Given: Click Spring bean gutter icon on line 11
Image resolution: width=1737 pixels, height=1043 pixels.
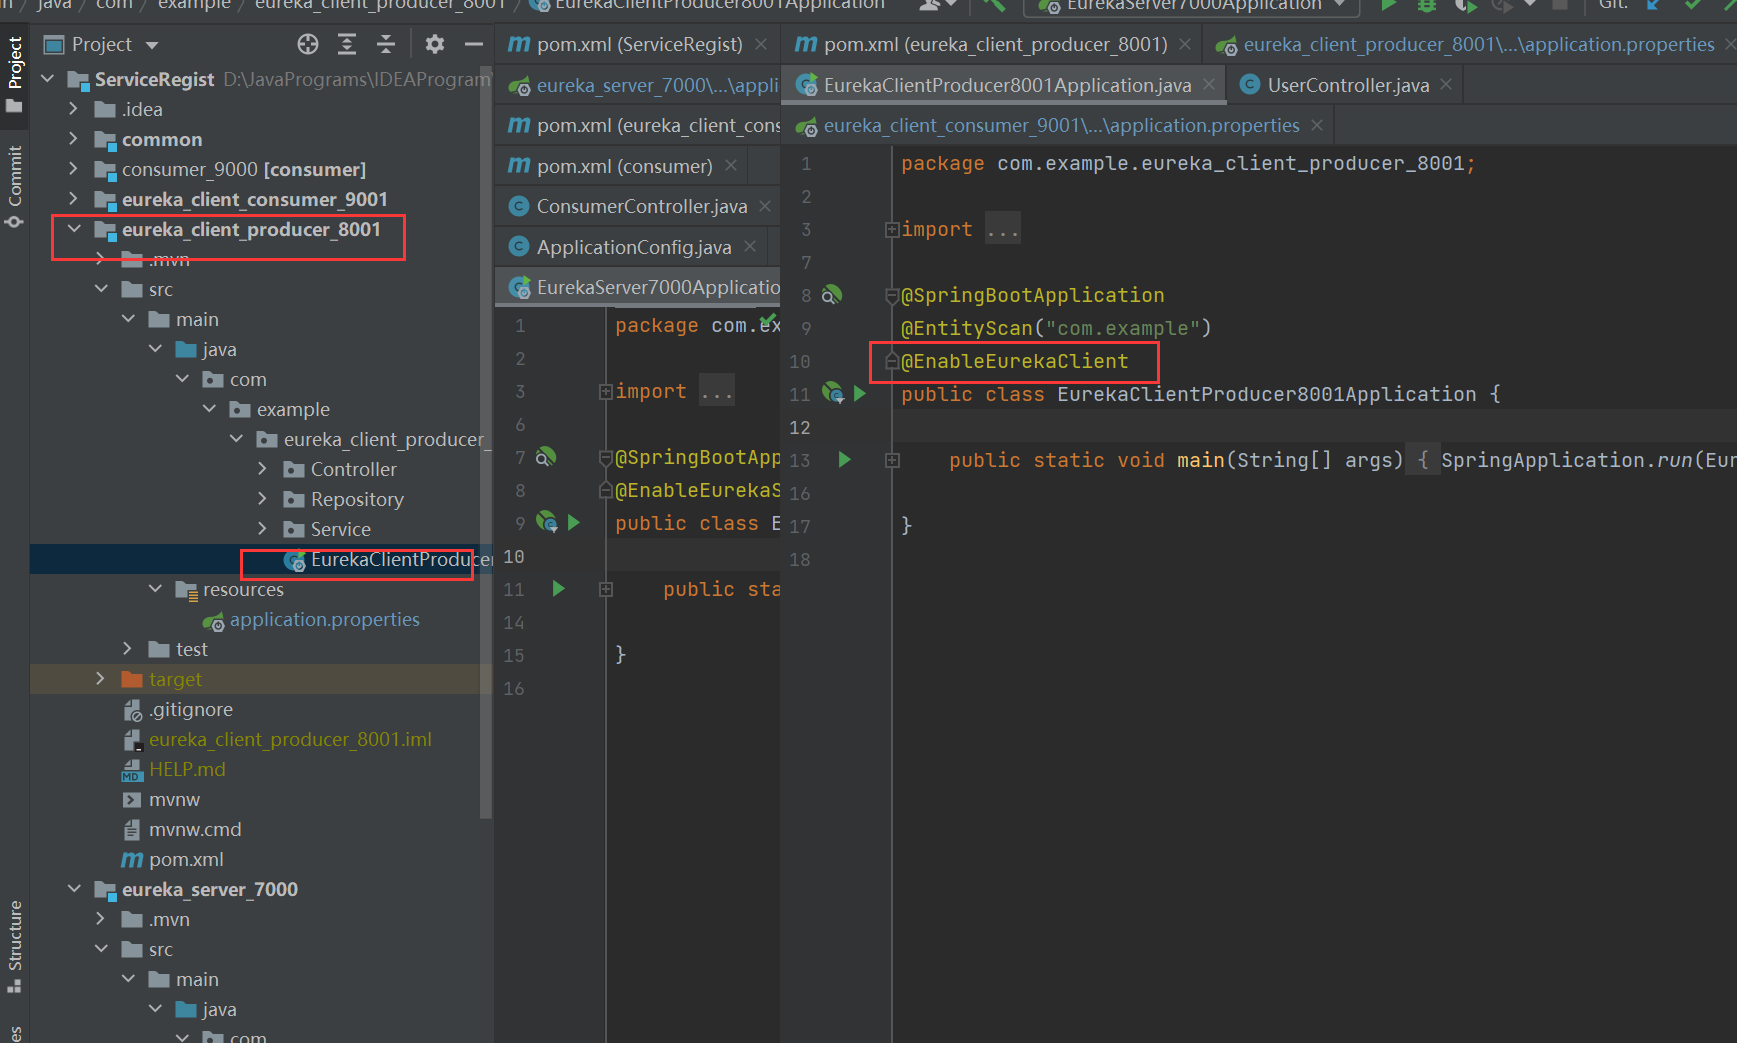Looking at the screenshot, I should [832, 392].
